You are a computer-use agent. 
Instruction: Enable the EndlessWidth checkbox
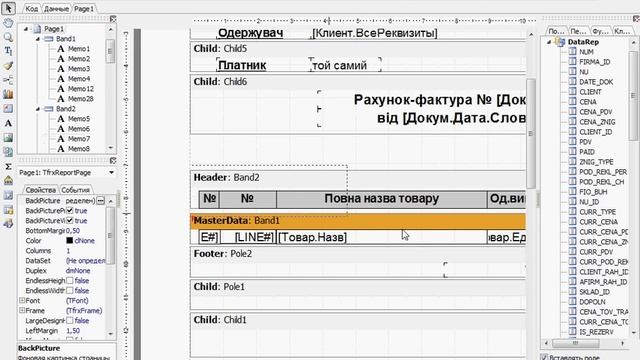point(70,291)
